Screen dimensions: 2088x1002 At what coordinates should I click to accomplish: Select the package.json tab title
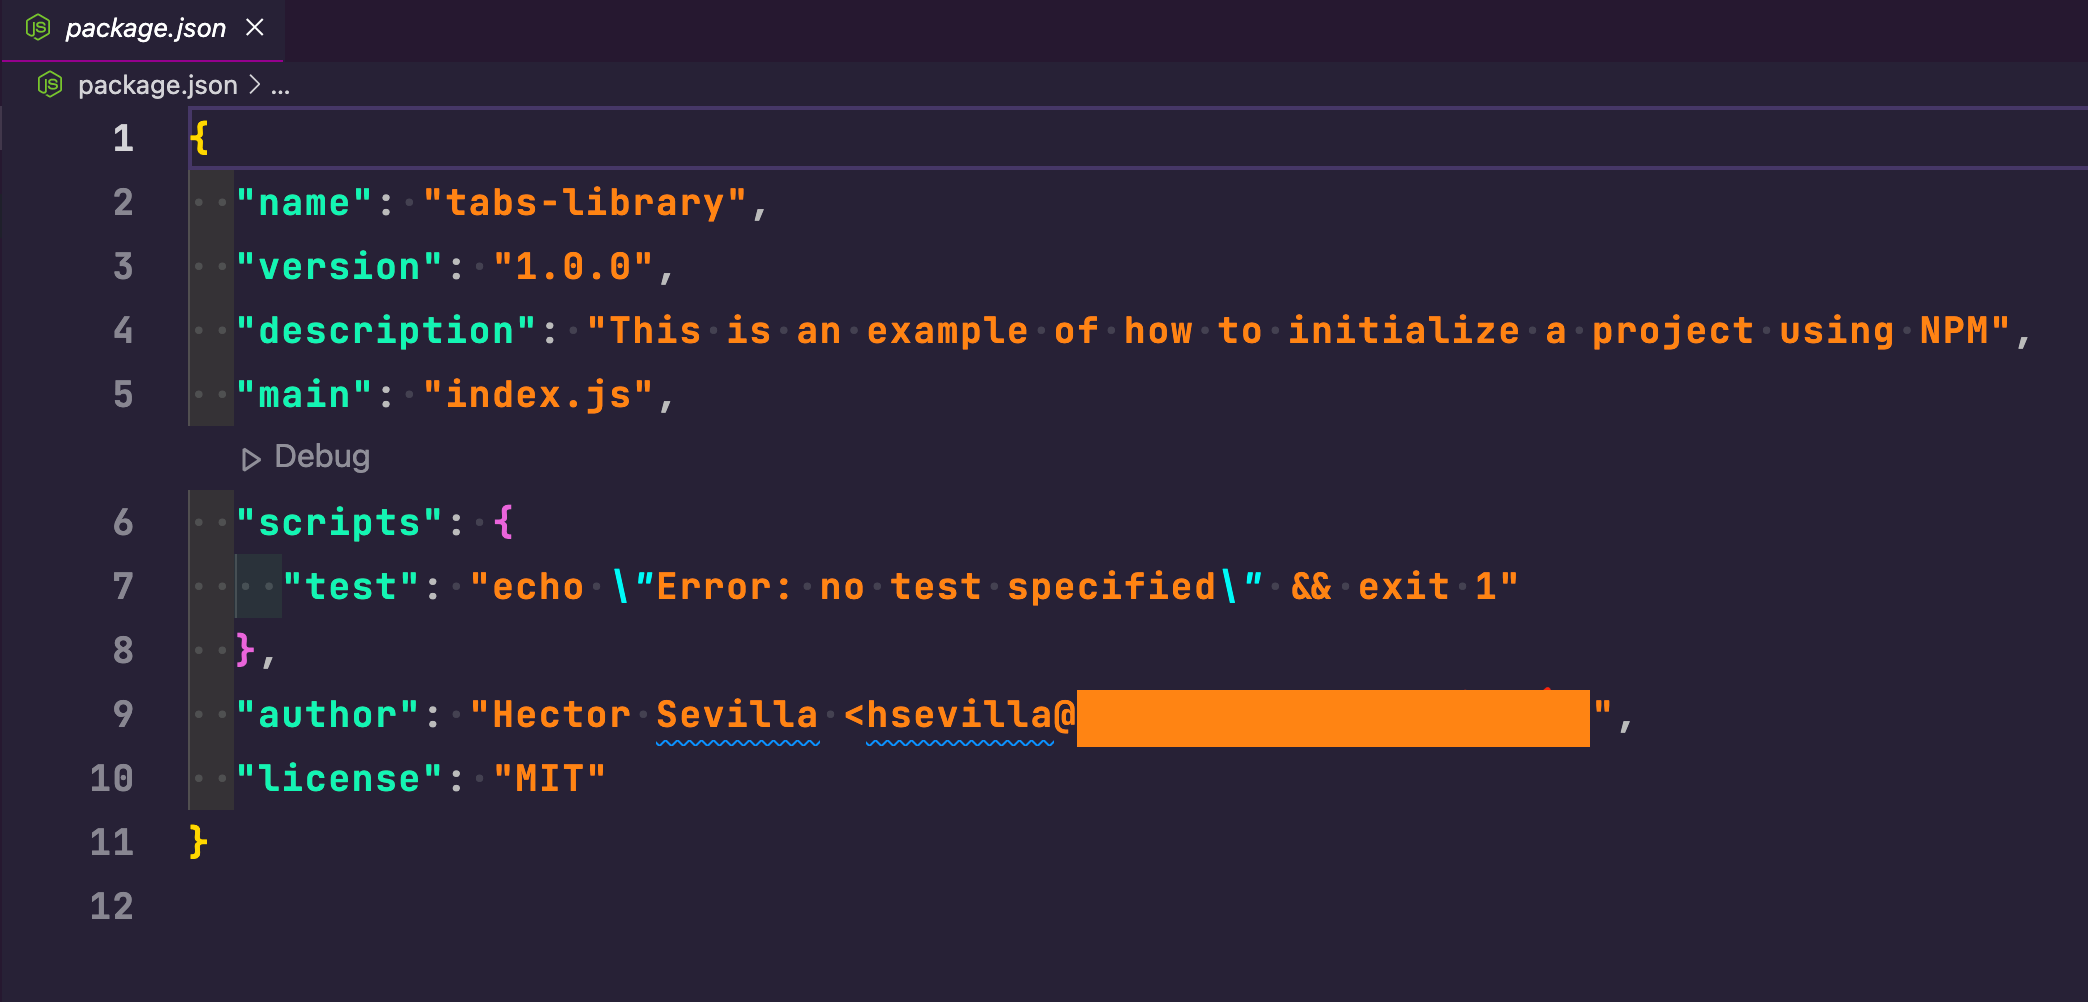[146, 28]
